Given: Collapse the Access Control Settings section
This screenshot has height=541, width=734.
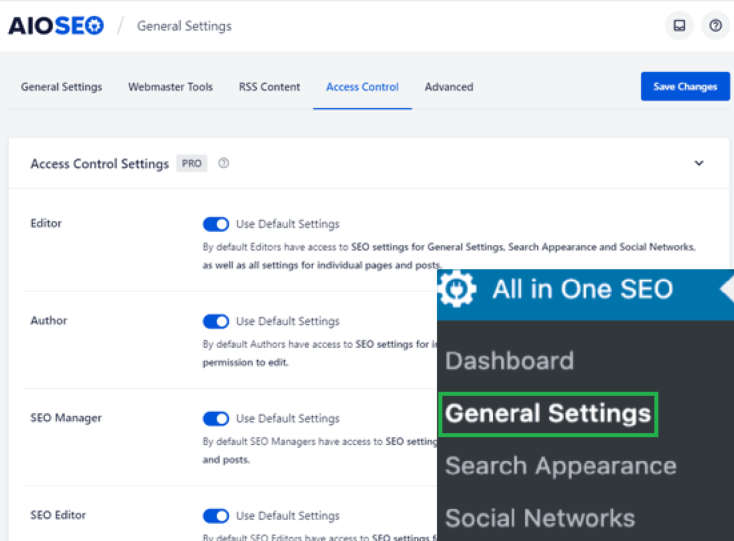Looking at the screenshot, I should click(699, 164).
